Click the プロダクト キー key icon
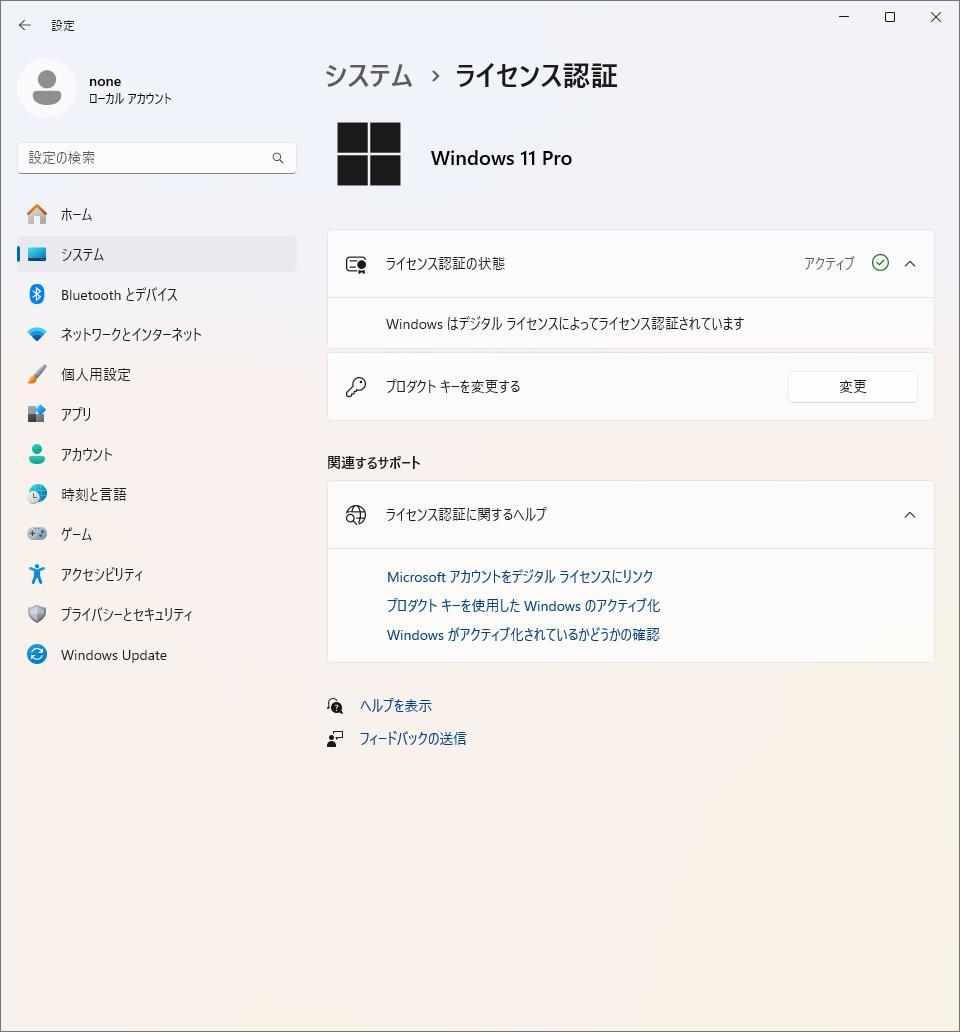Viewport: 960px width, 1032px height. pyautogui.click(x=356, y=387)
